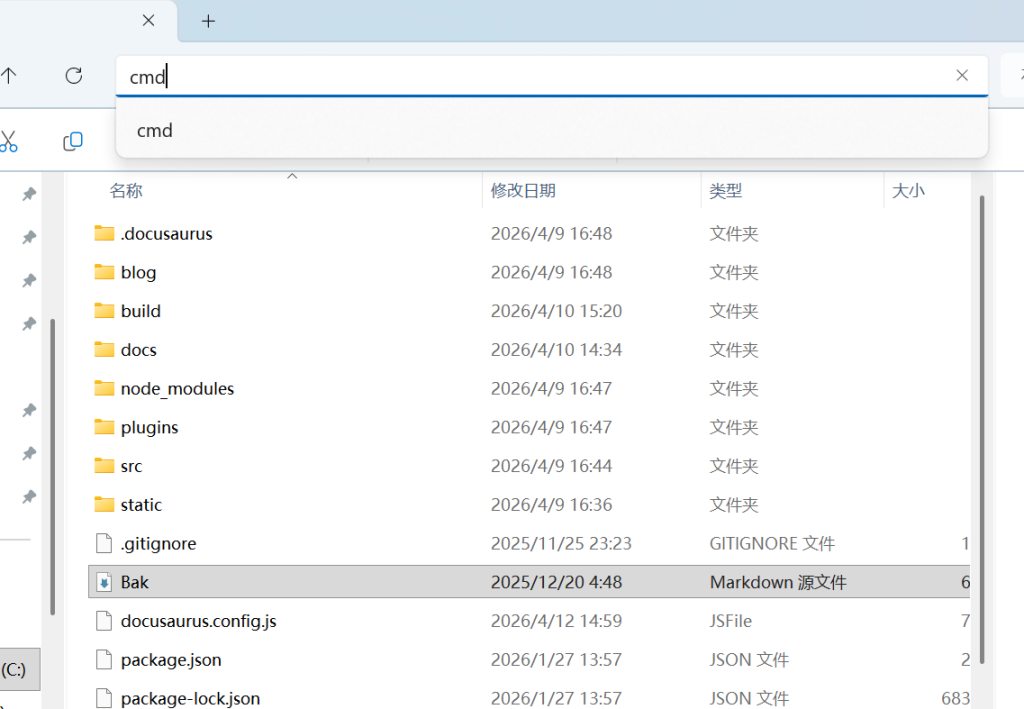Clear the address bar with X icon
Image resolution: width=1024 pixels, height=709 pixels.
click(x=962, y=76)
